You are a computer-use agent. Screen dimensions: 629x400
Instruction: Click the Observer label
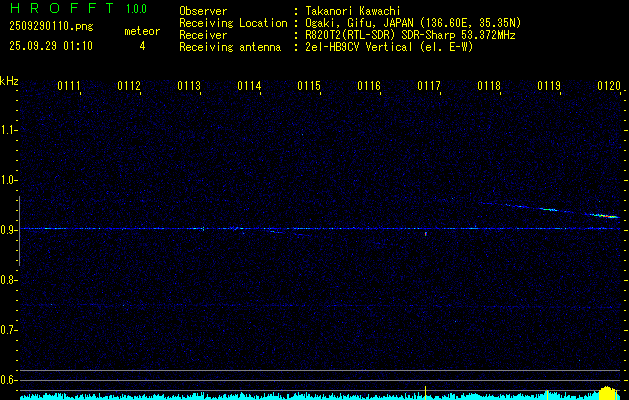[203, 11]
